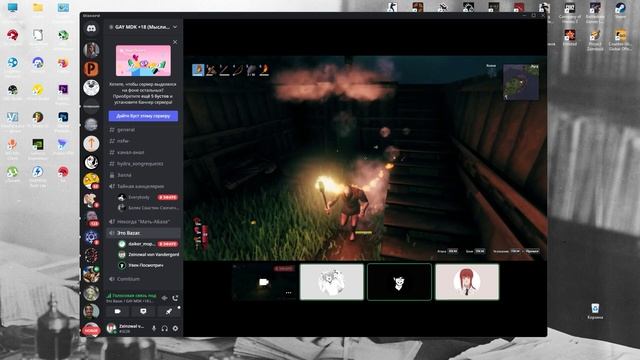Click the green voice connected status text

(x=134, y=295)
